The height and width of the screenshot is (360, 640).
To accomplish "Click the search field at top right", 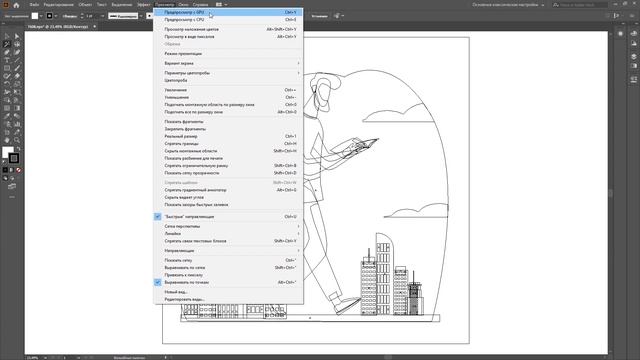I will pyautogui.click(x=580, y=5).
